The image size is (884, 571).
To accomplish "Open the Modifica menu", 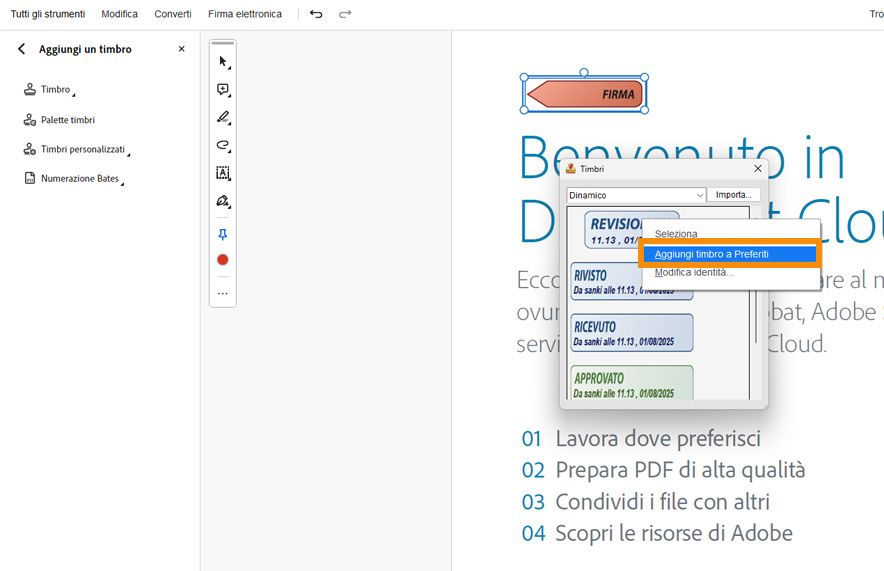I will (120, 14).
